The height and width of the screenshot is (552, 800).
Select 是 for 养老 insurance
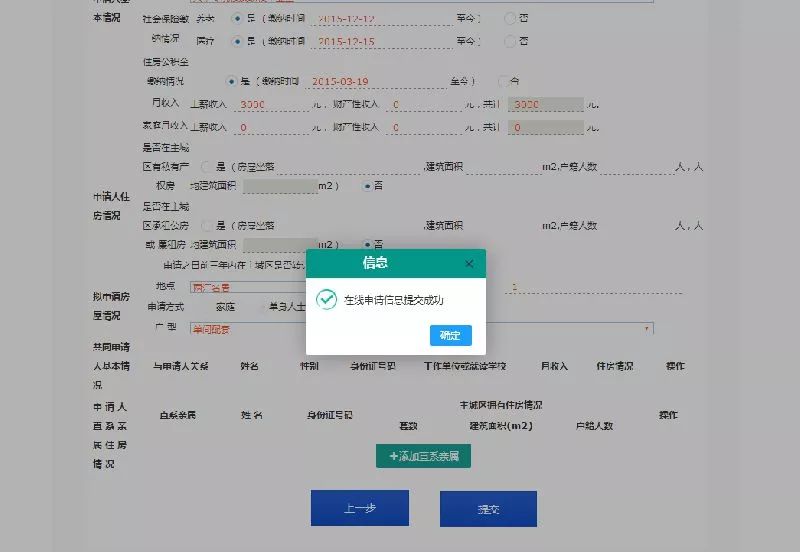click(x=237, y=18)
